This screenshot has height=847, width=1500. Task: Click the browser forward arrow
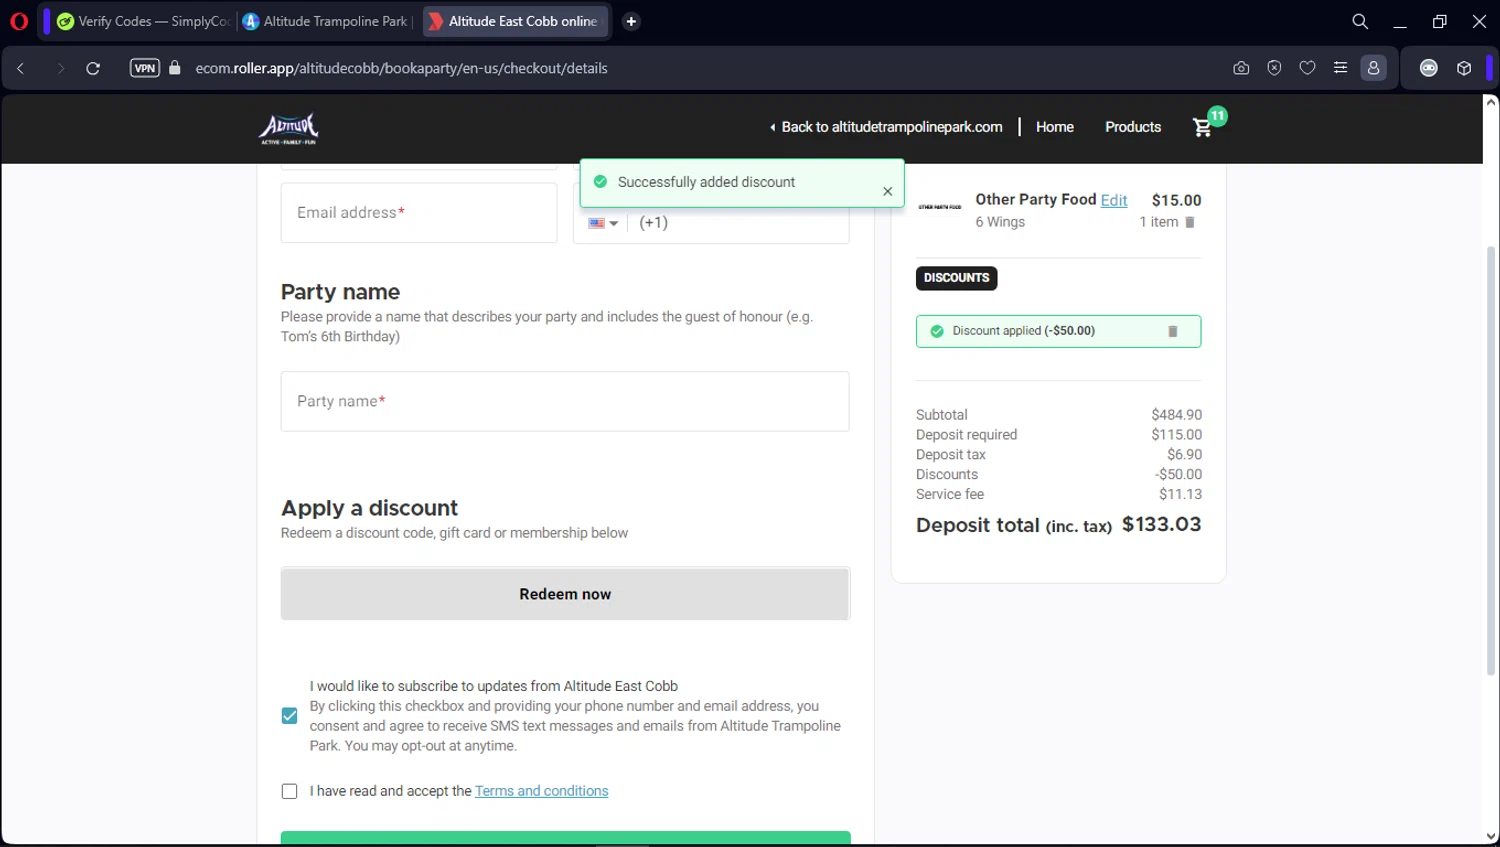pos(60,68)
